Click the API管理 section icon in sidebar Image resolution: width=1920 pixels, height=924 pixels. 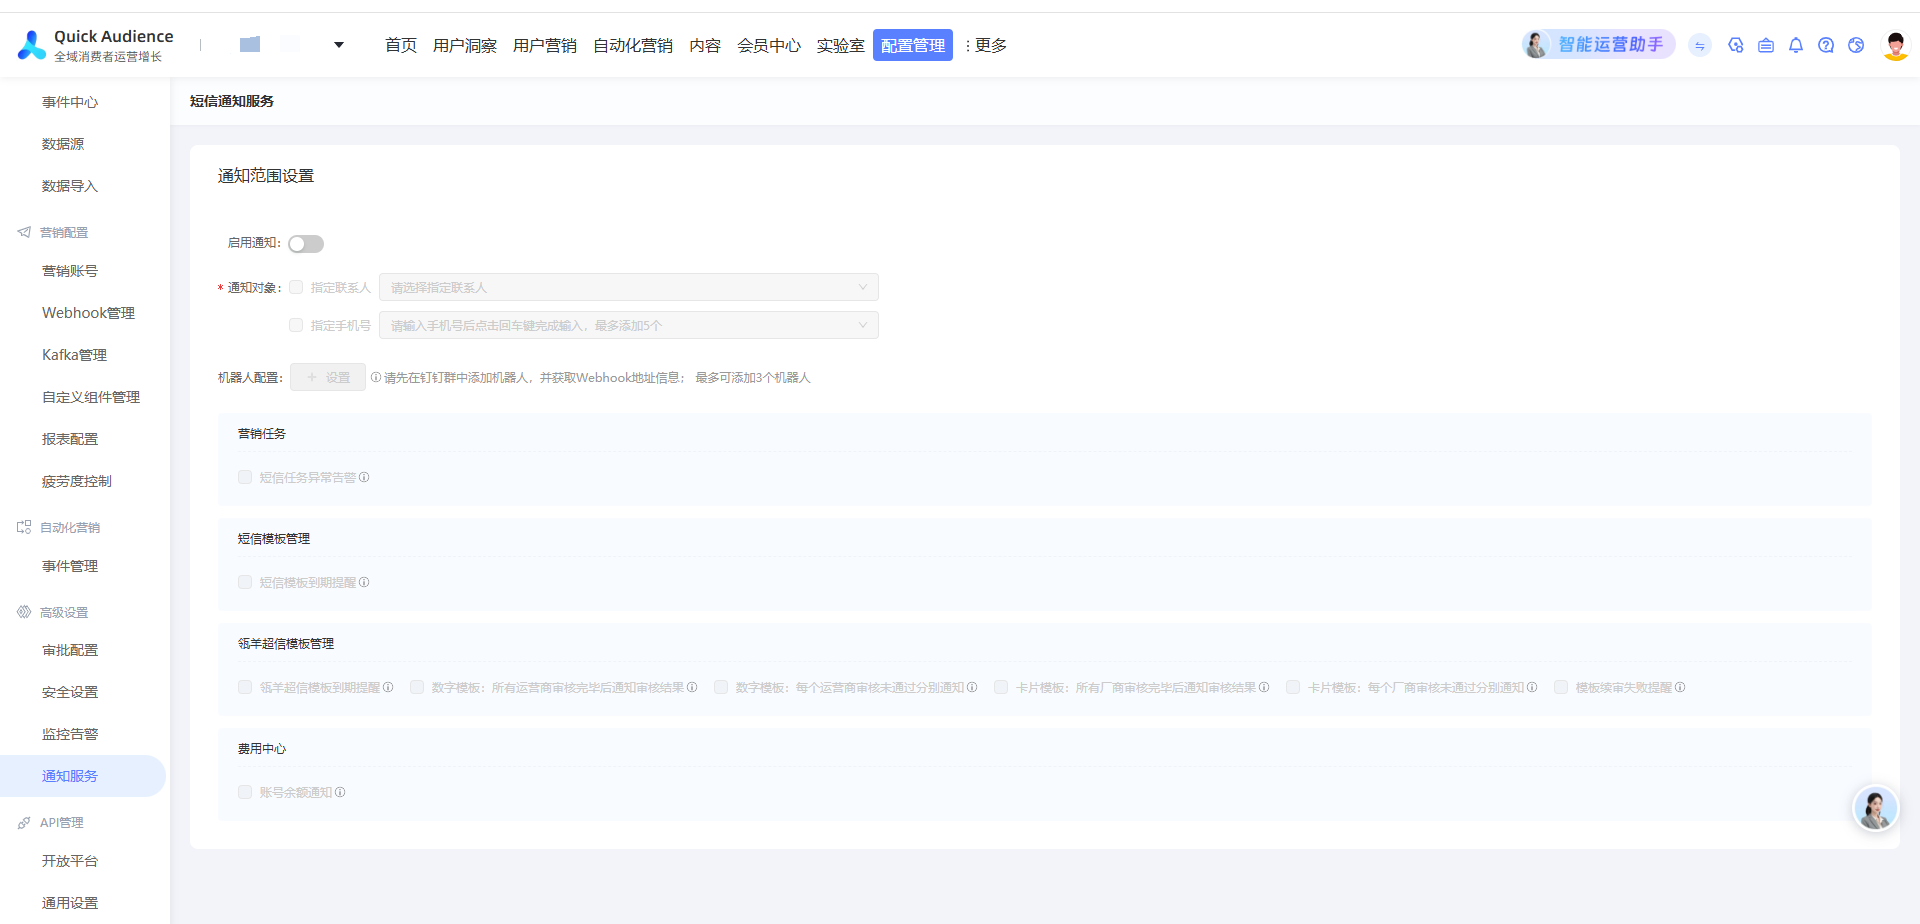click(24, 822)
